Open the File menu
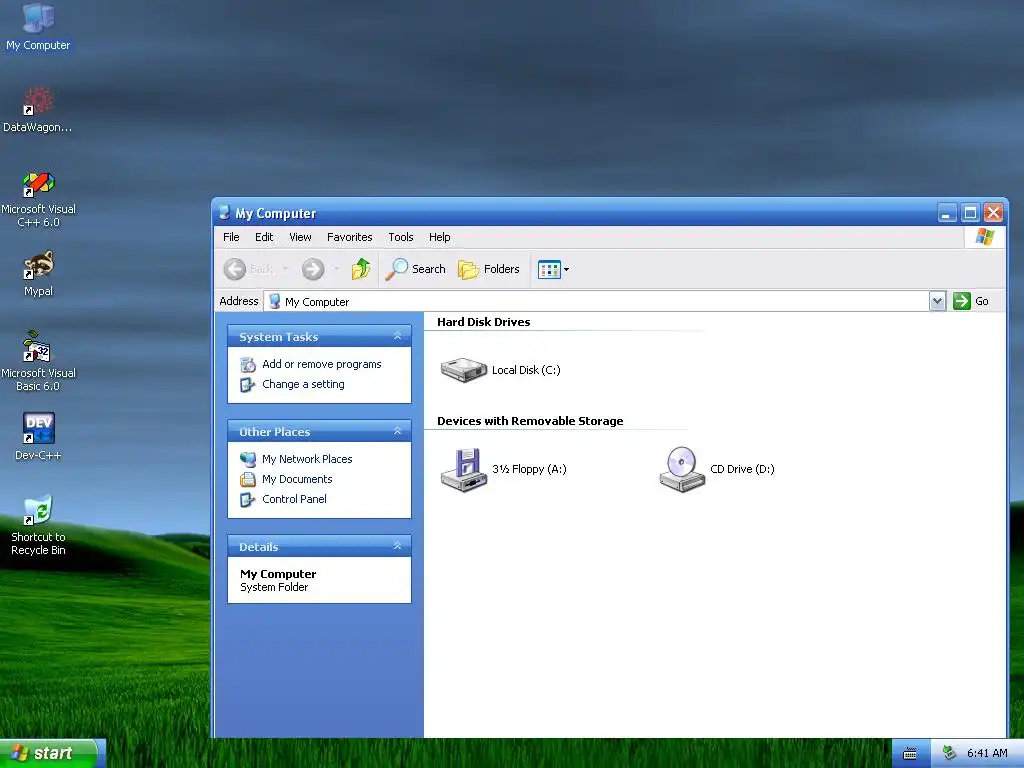The width and height of the screenshot is (1024, 768). click(x=231, y=237)
